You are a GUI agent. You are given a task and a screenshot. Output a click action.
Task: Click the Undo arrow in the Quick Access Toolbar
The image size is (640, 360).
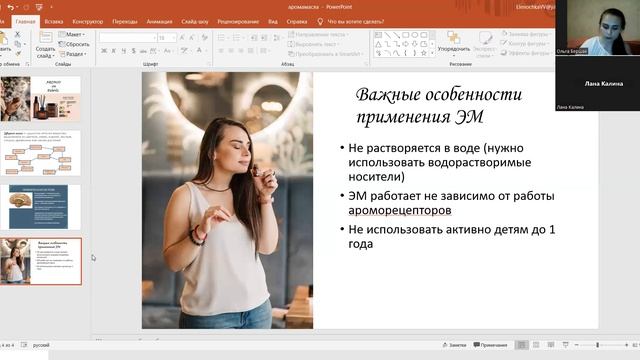coord(11,7)
